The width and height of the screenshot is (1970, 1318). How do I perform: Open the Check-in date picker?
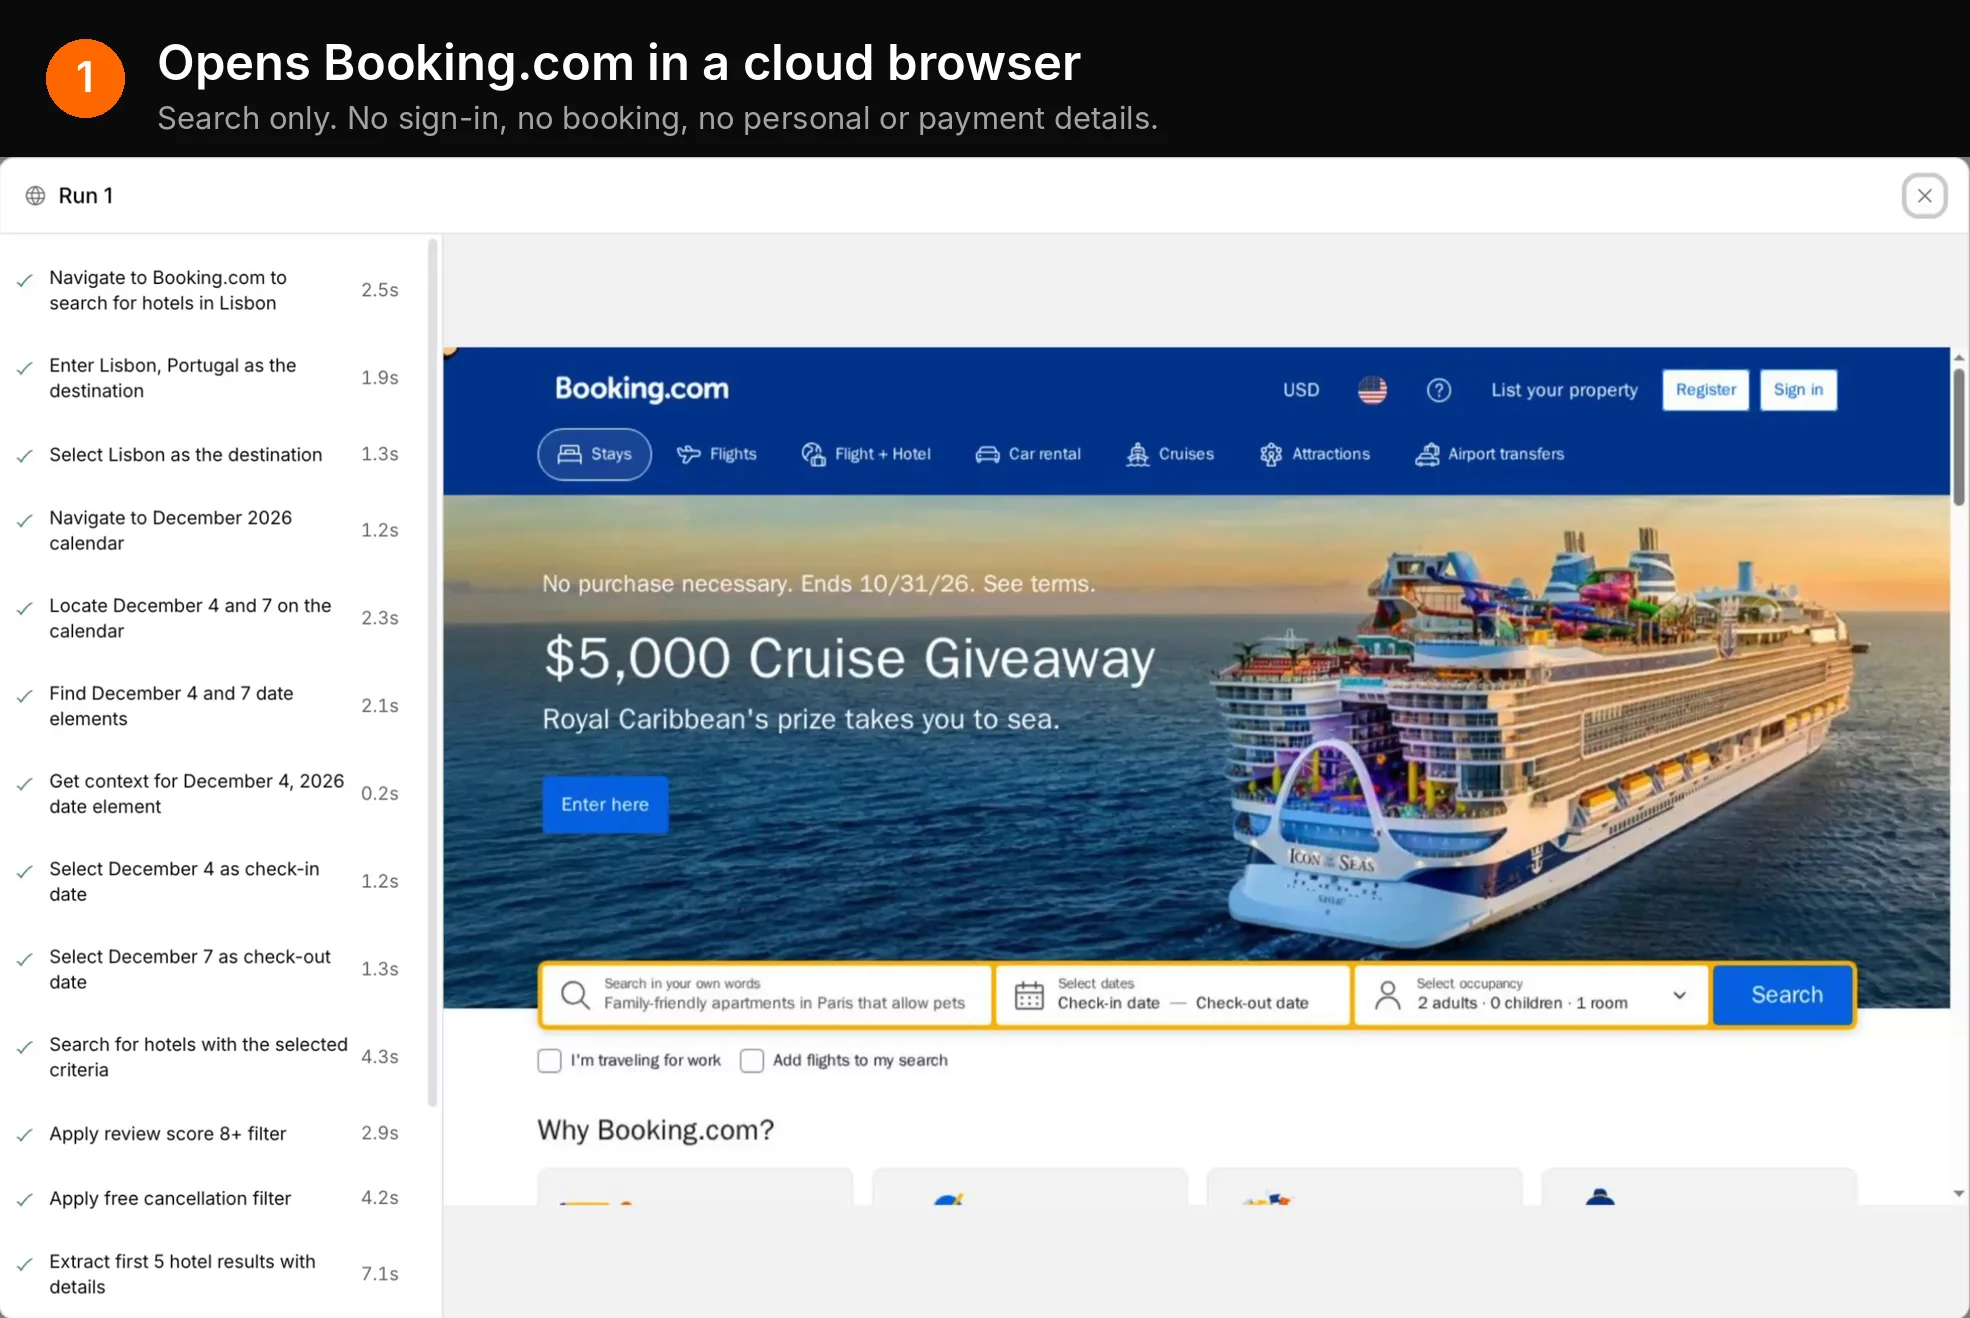tap(1108, 1003)
